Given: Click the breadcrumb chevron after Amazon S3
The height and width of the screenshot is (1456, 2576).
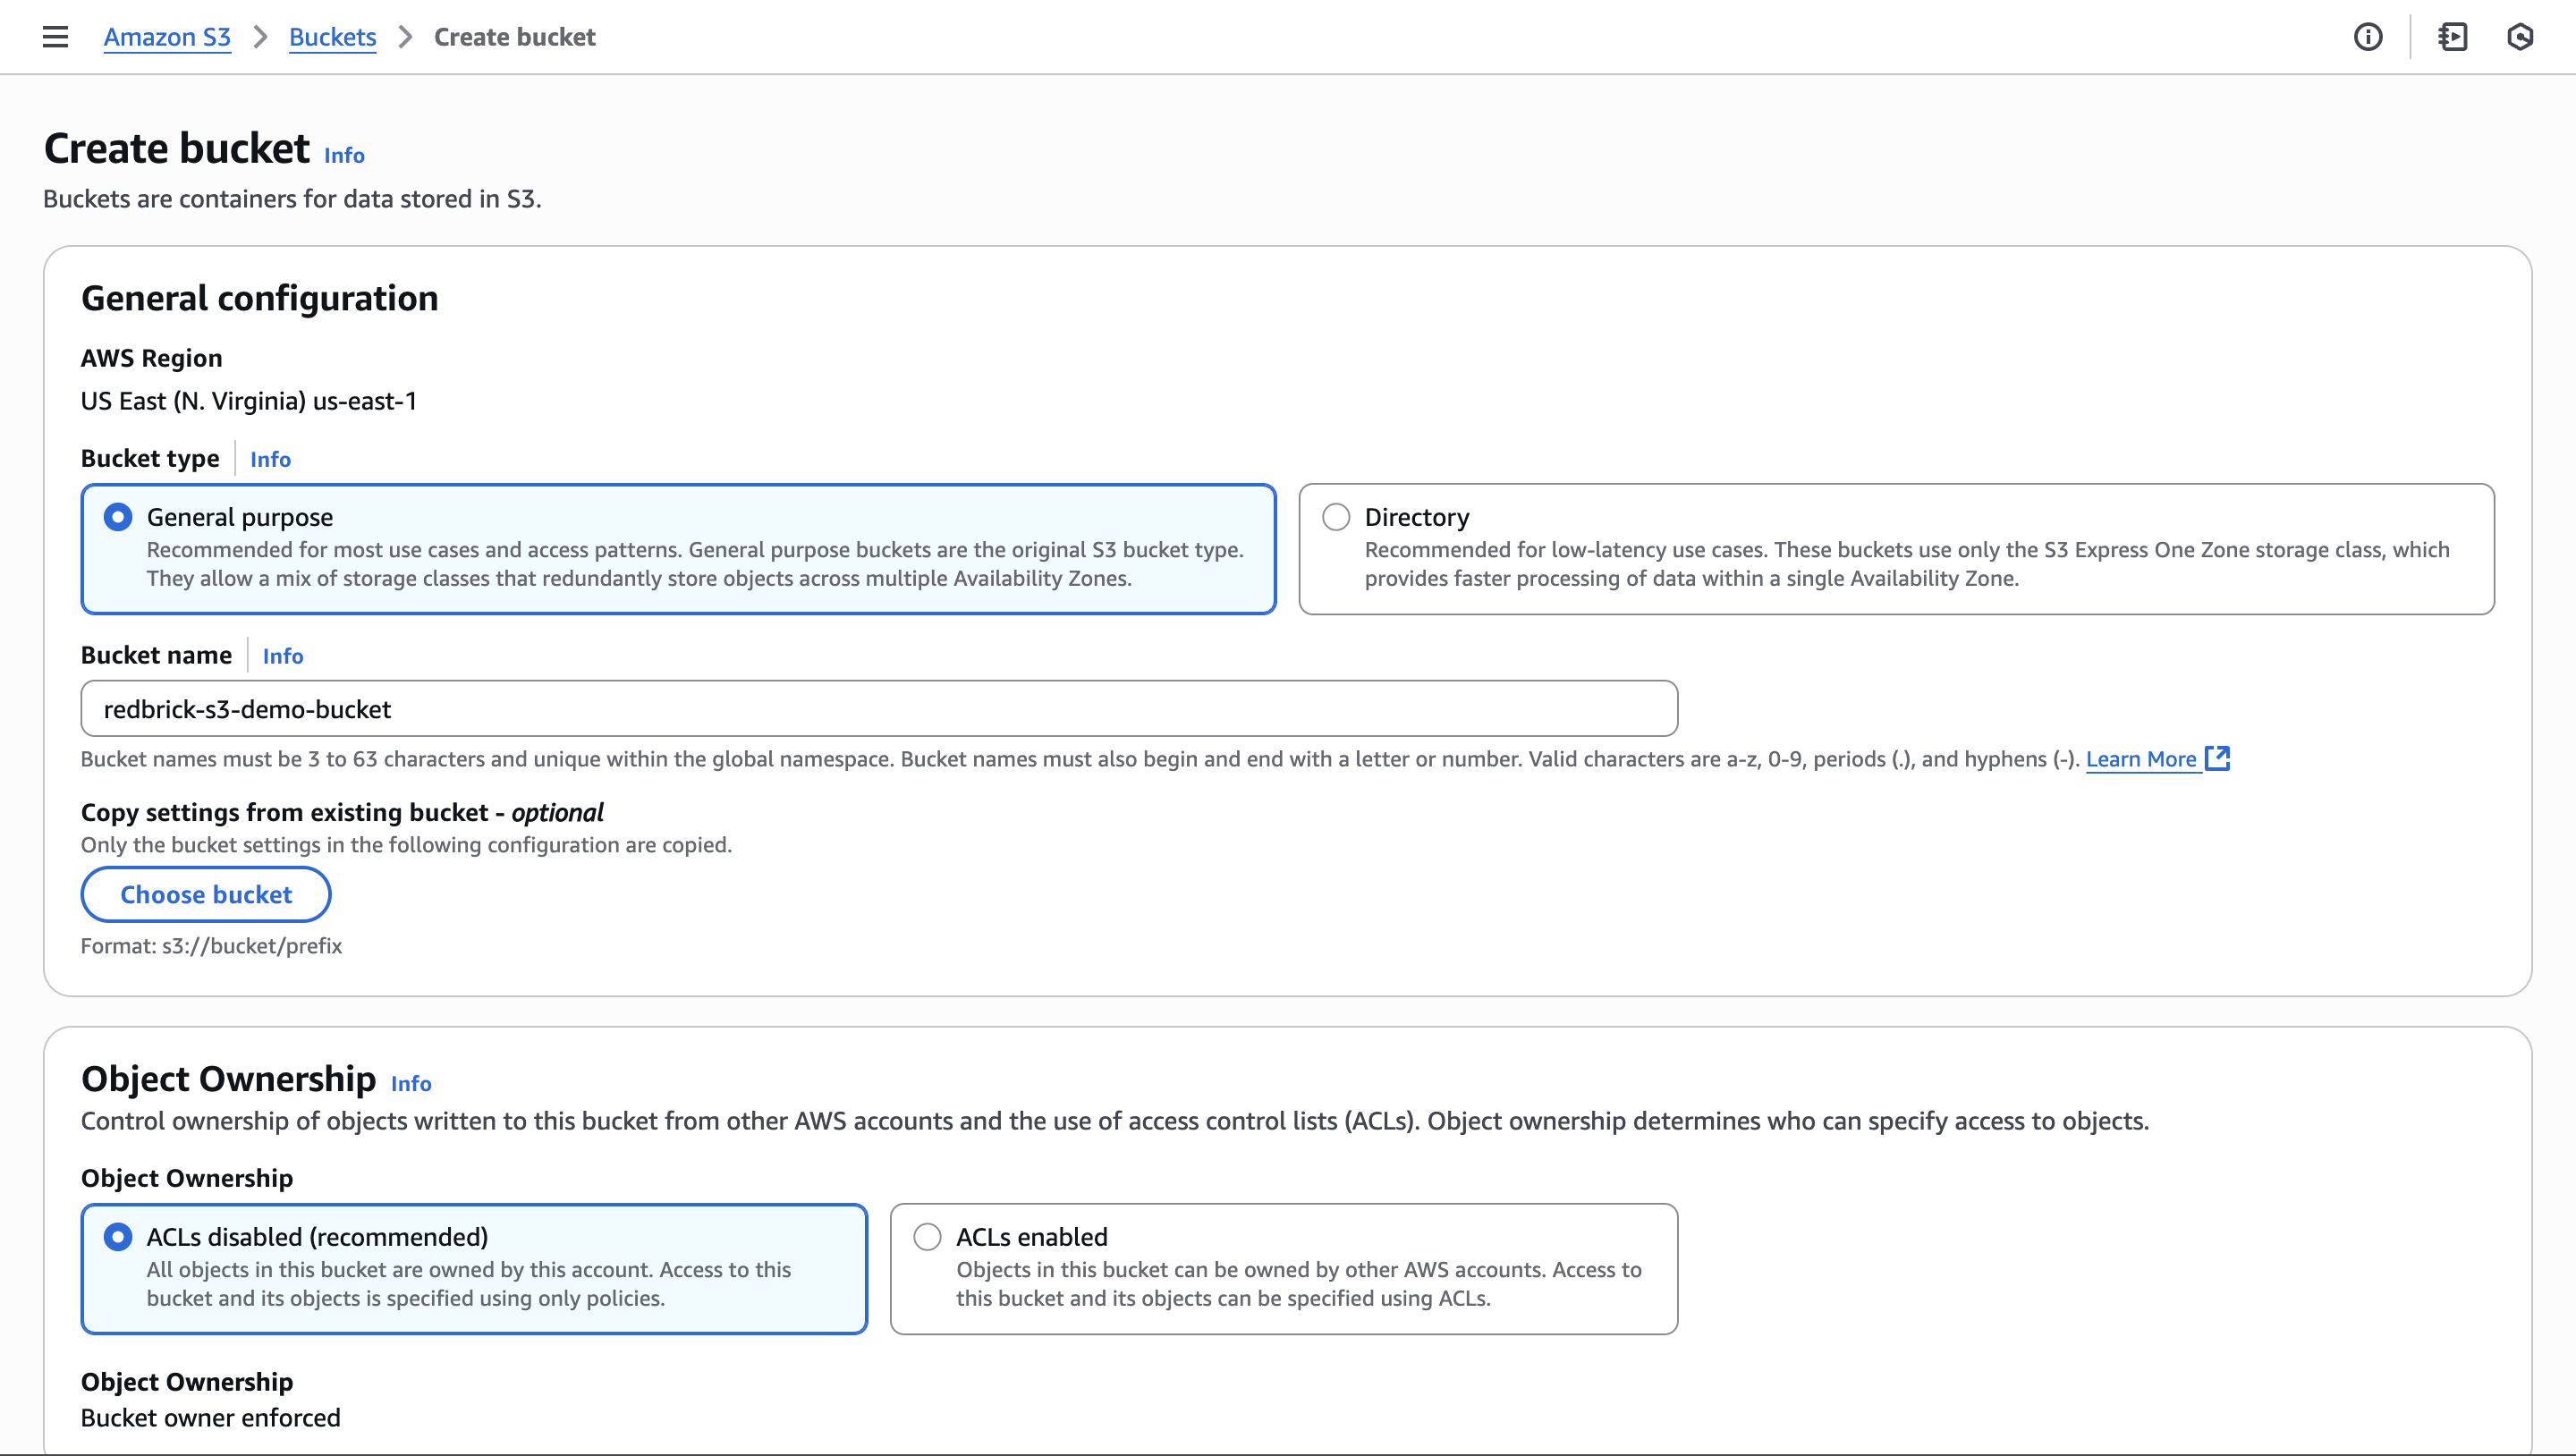Looking at the screenshot, I should point(260,37).
